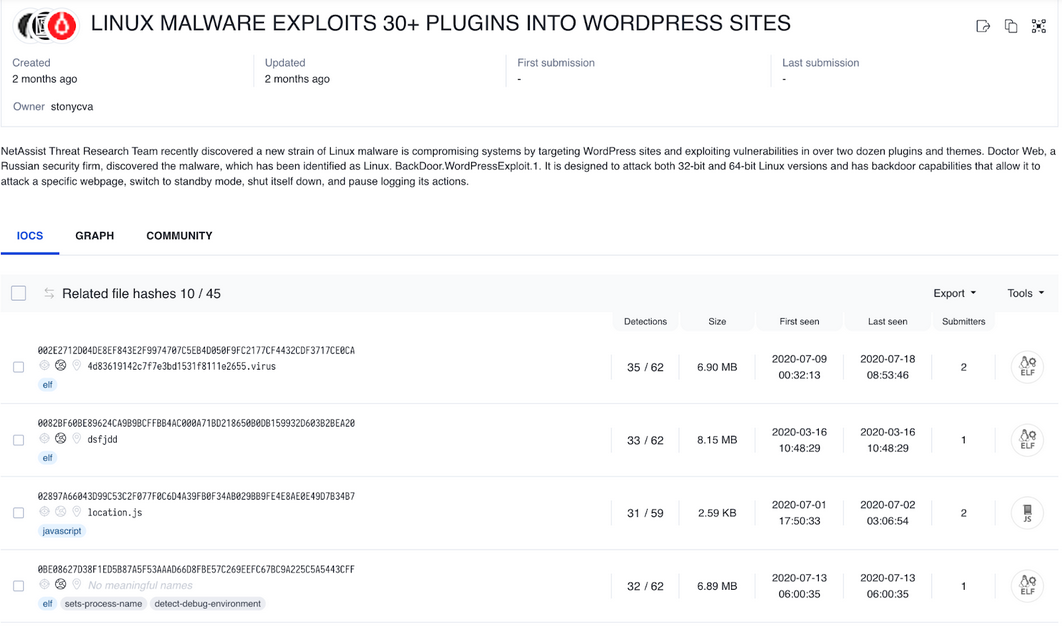This screenshot has width=1062, height=629.
Task: Click the JS file type icon in the 2.59 KB row
Action: [x=1027, y=513]
